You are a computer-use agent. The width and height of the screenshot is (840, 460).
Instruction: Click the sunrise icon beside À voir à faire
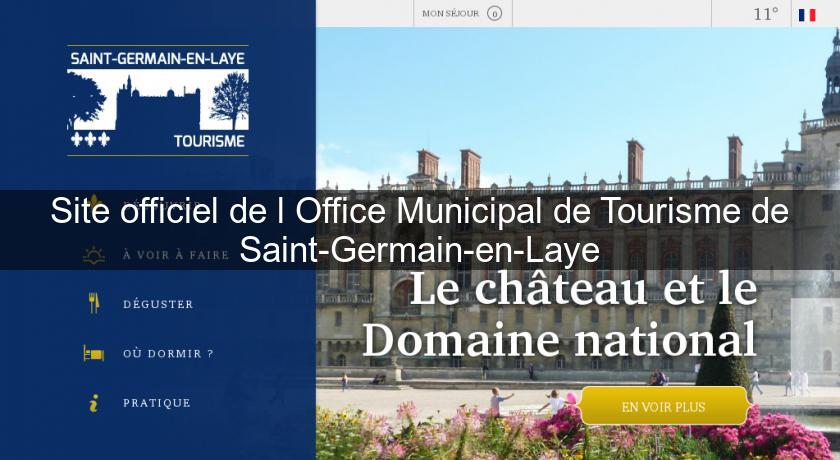(x=94, y=255)
